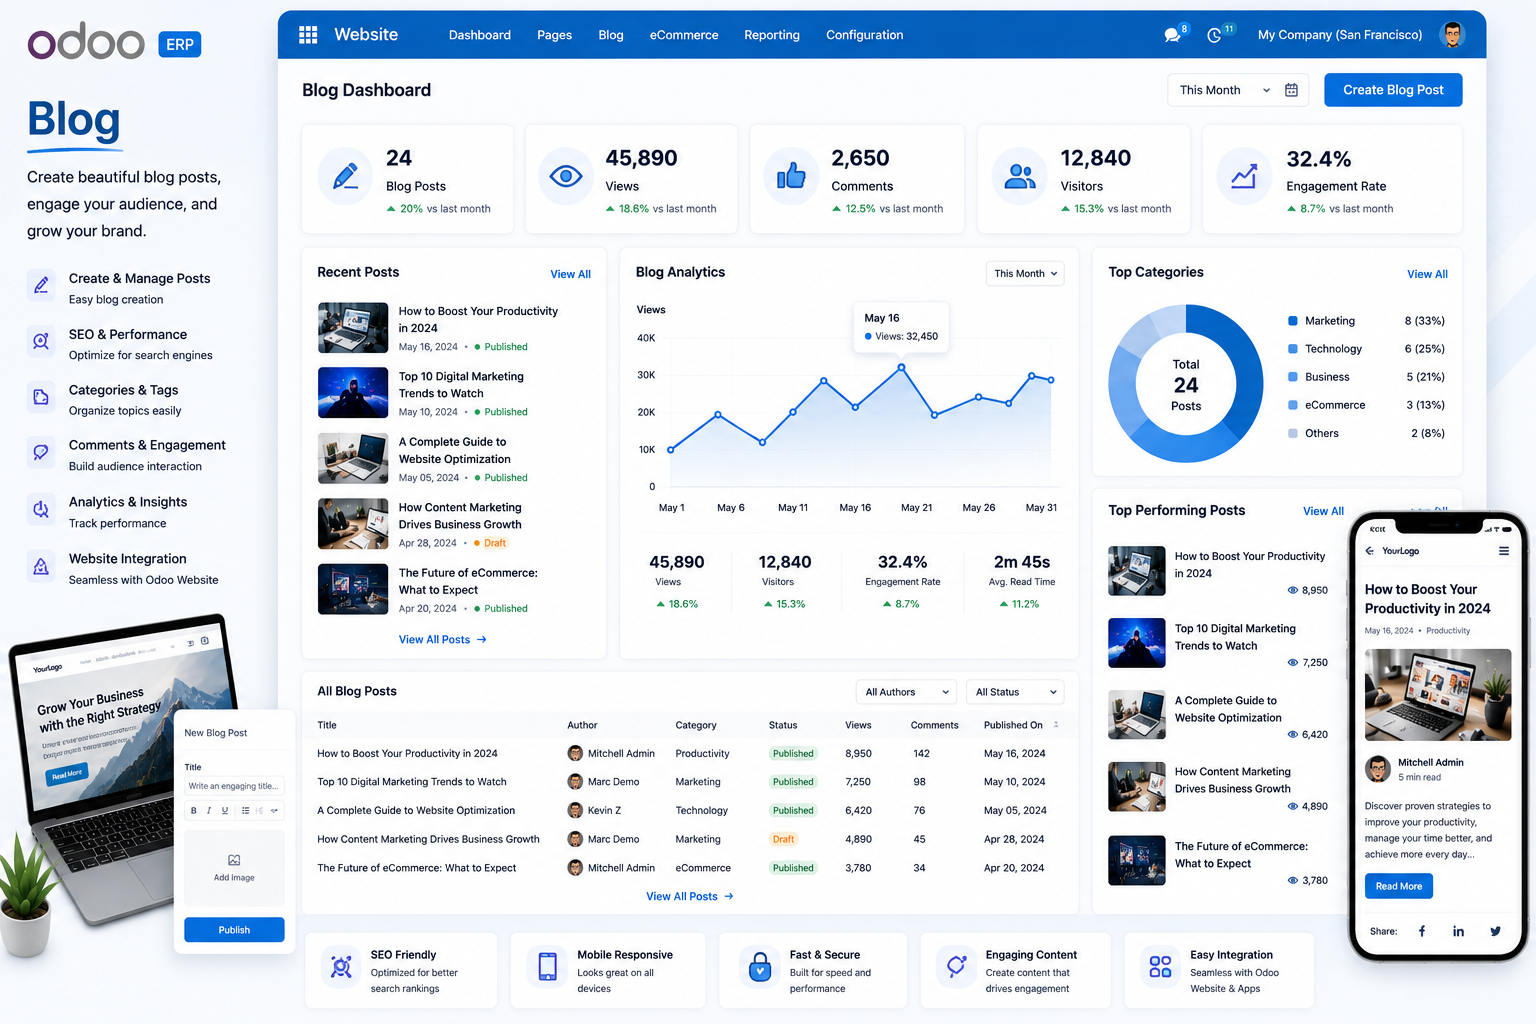Click the SEO & Performance icon
This screenshot has height=1024, width=1536.
(41, 342)
